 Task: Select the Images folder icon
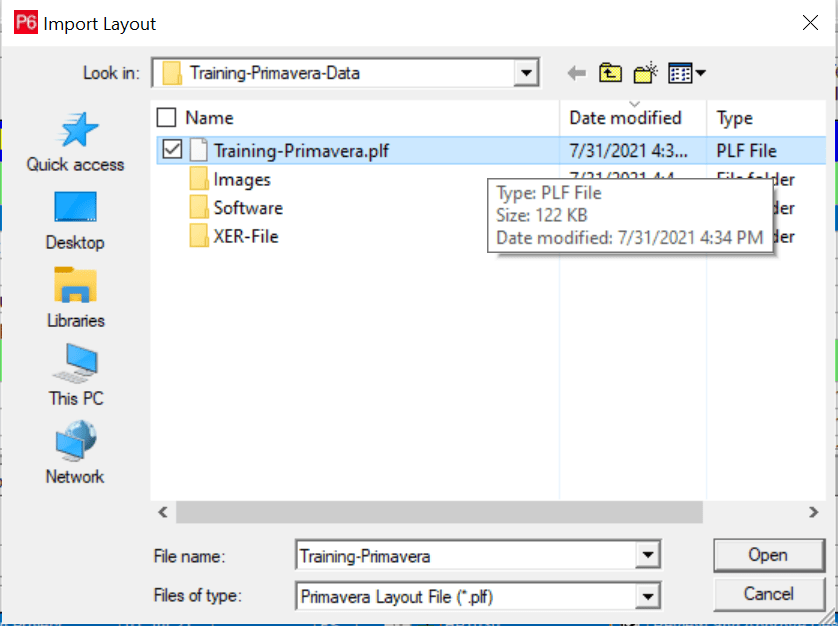[199, 179]
